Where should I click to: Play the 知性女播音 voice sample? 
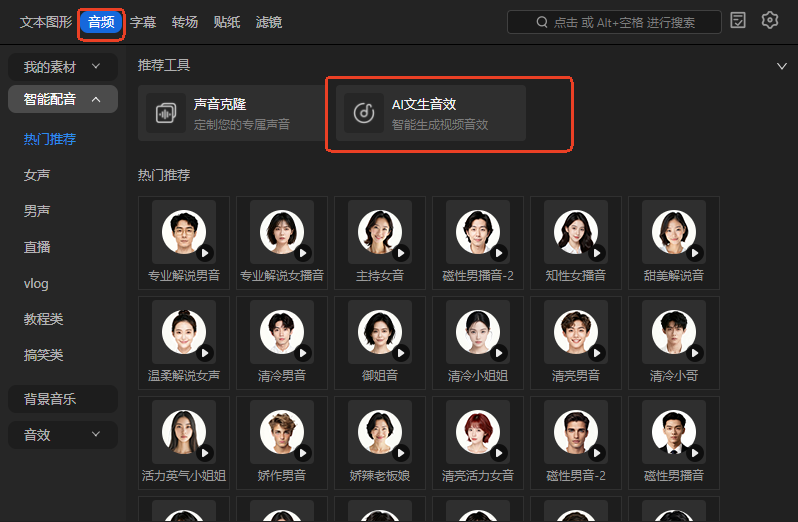click(597, 252)
